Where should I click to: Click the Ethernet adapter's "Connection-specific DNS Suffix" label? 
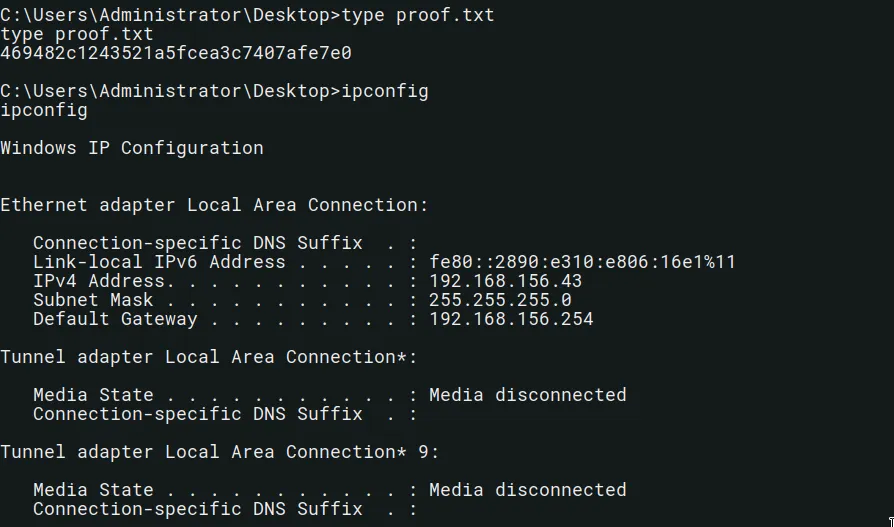tap(197, 243)
